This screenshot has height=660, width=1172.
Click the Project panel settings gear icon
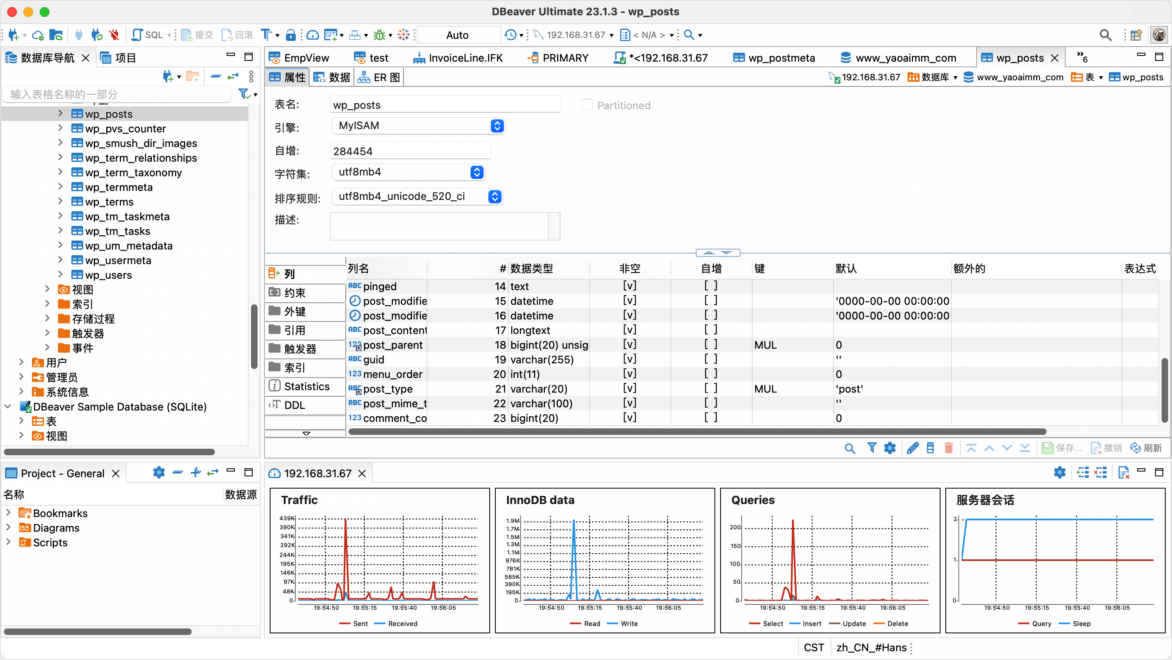(x=158, y=472)
